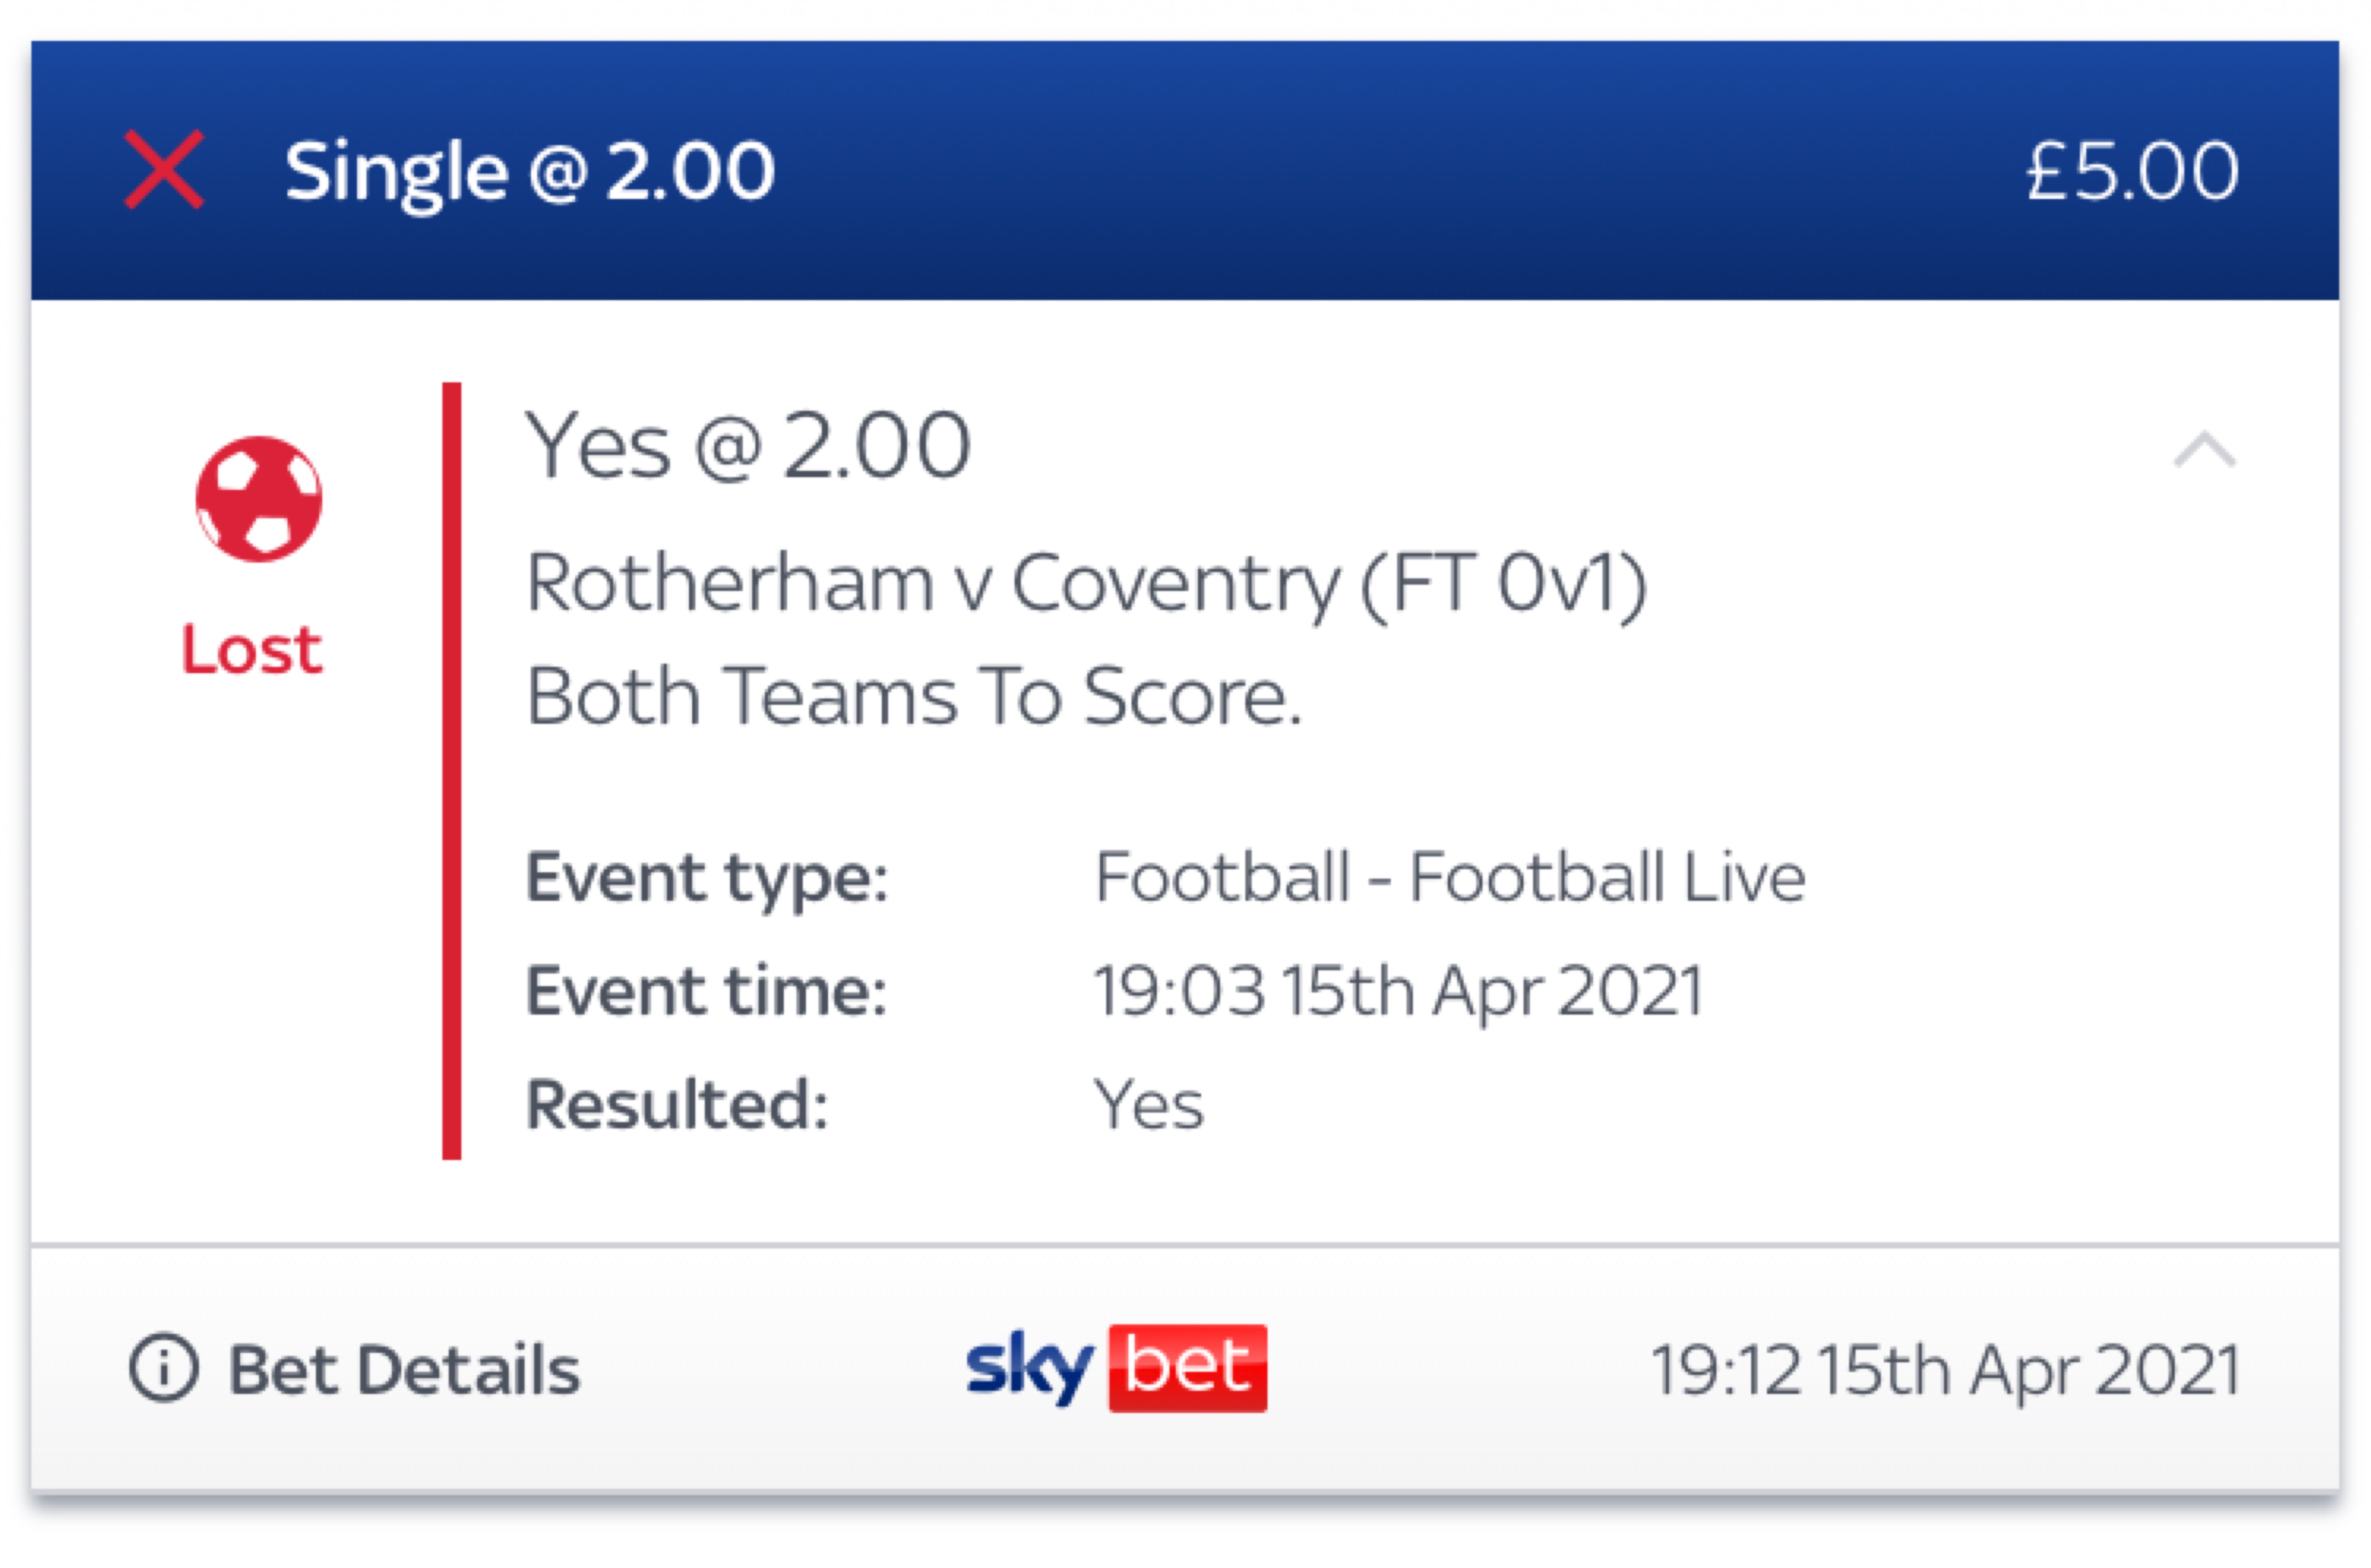Select the 'Yes @ 2.00' selection text
The width and height of the screenshot is (2371, 1568).
[748, 446]
